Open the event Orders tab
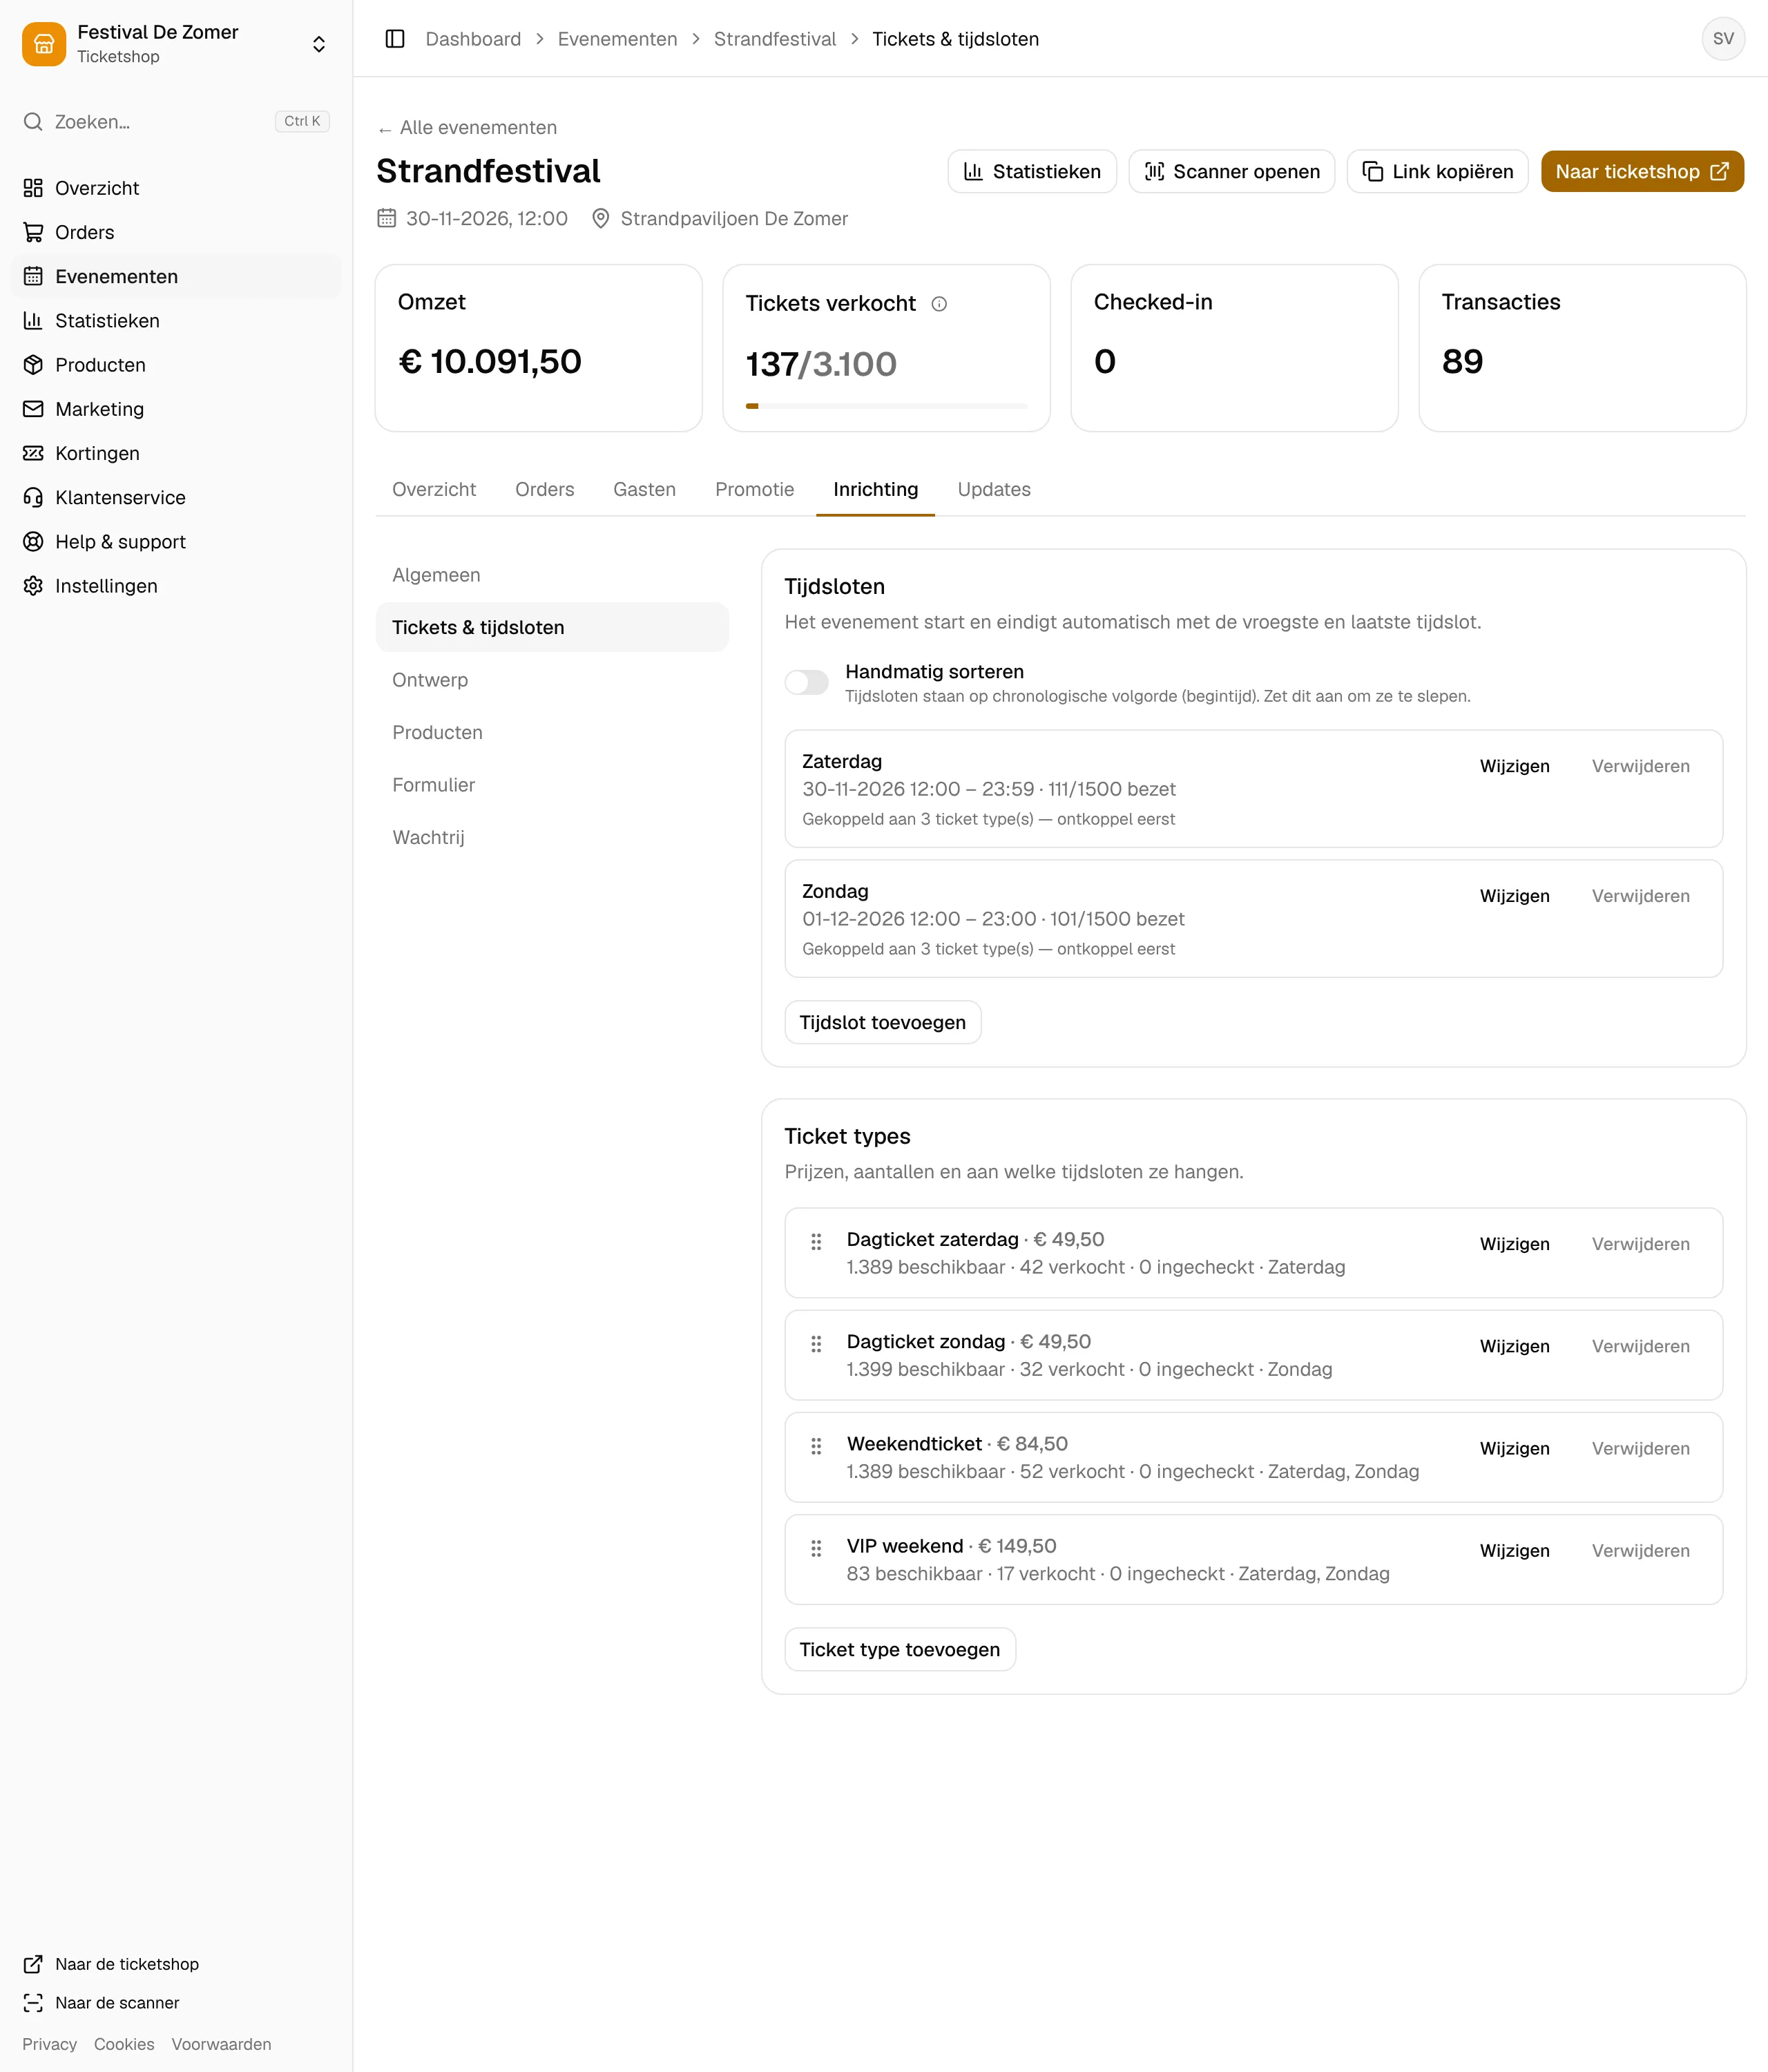The height and width of the screenshot is (2072, 1768). (545, 490)
